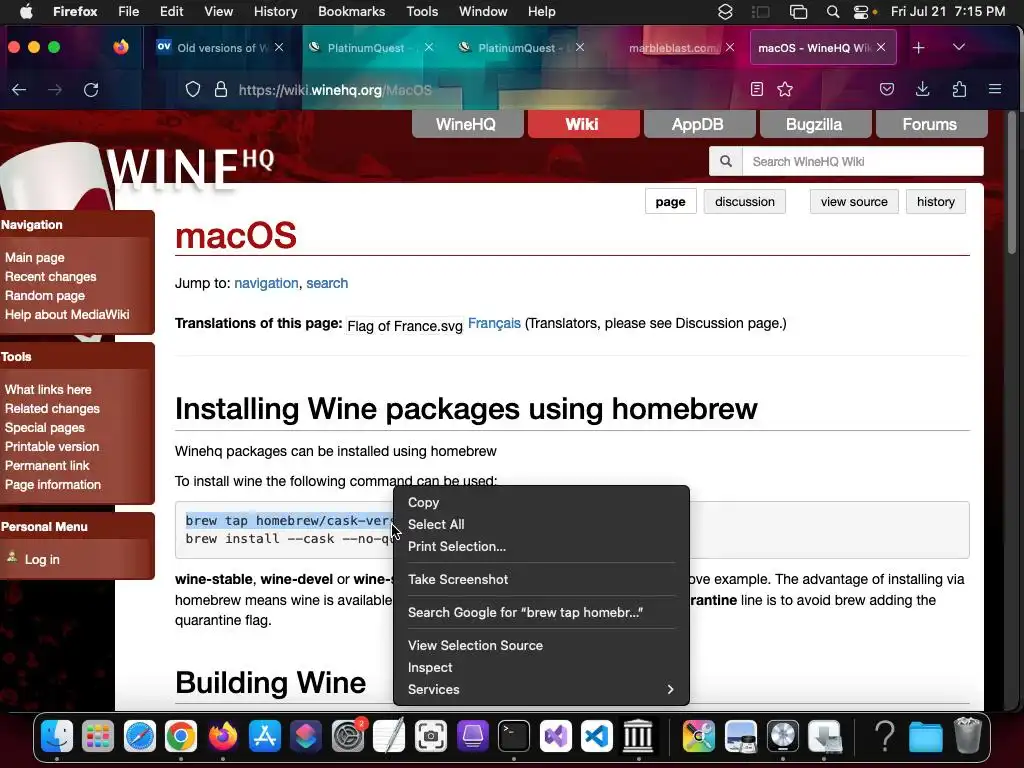The height and width of the screenshot is (768, 1024).
Task: Toggle reader view icon in address bar
Action: click(756, 89)
